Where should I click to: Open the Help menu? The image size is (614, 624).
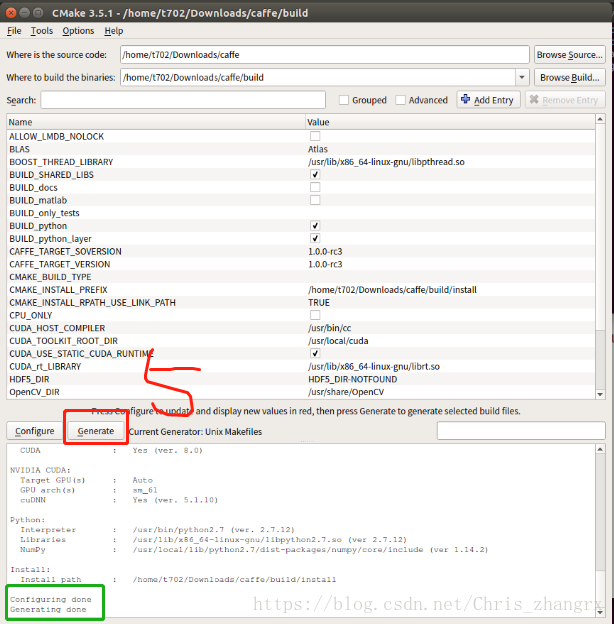click(x=114, y=31)
